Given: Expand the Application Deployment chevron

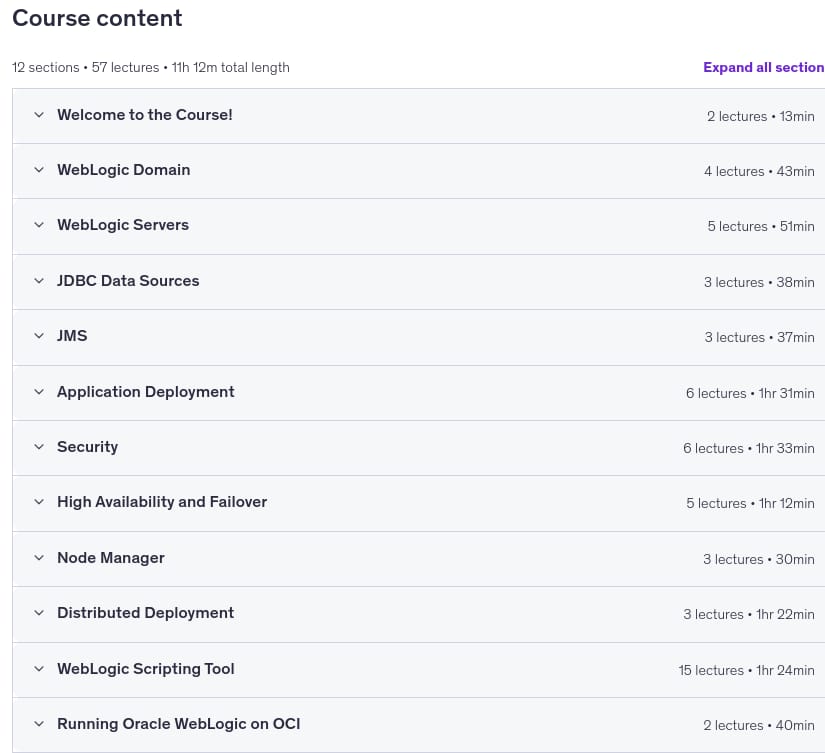Looking at the screenshot, I should (39, 391).
